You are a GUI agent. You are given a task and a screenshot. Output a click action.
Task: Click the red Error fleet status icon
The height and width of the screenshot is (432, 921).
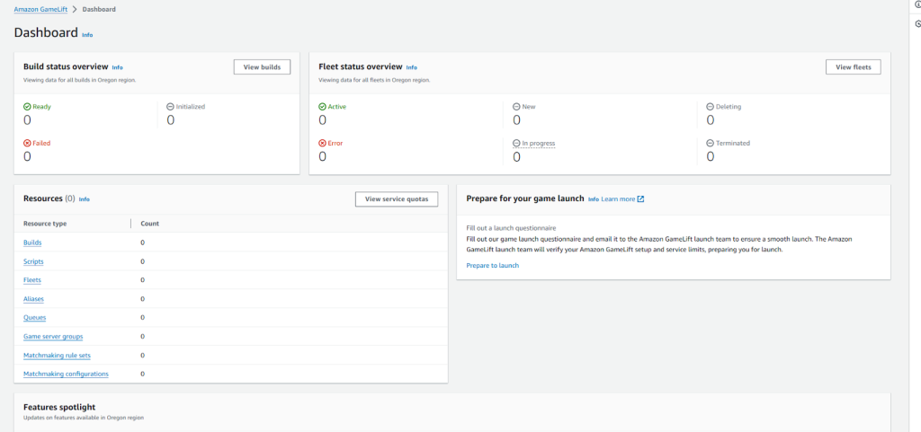coord(322,143)
